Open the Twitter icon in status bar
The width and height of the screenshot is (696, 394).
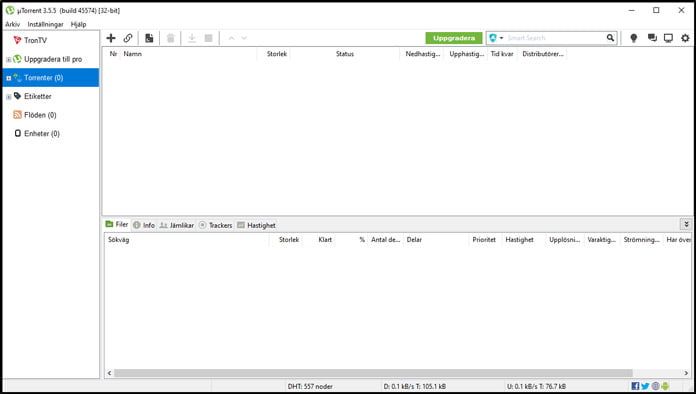(x=645, y=386)
